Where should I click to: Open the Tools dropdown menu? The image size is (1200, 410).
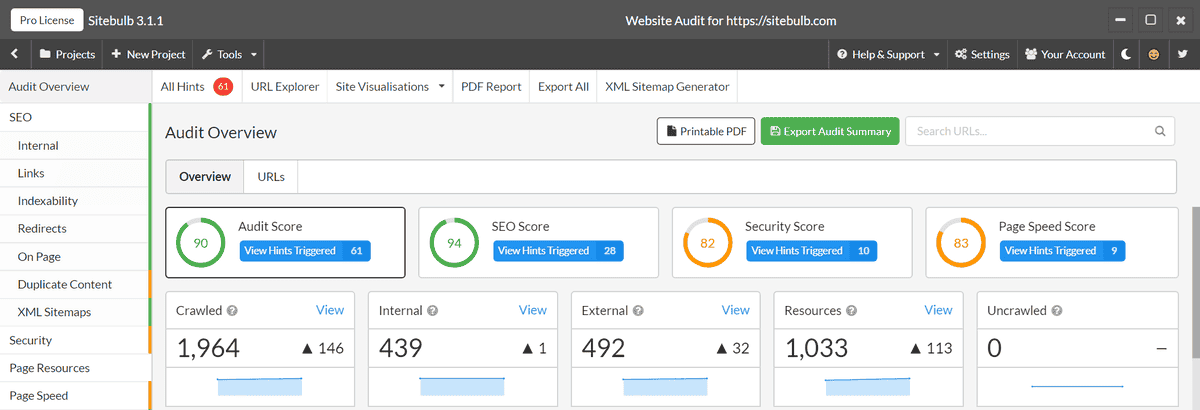coord(230,54)
